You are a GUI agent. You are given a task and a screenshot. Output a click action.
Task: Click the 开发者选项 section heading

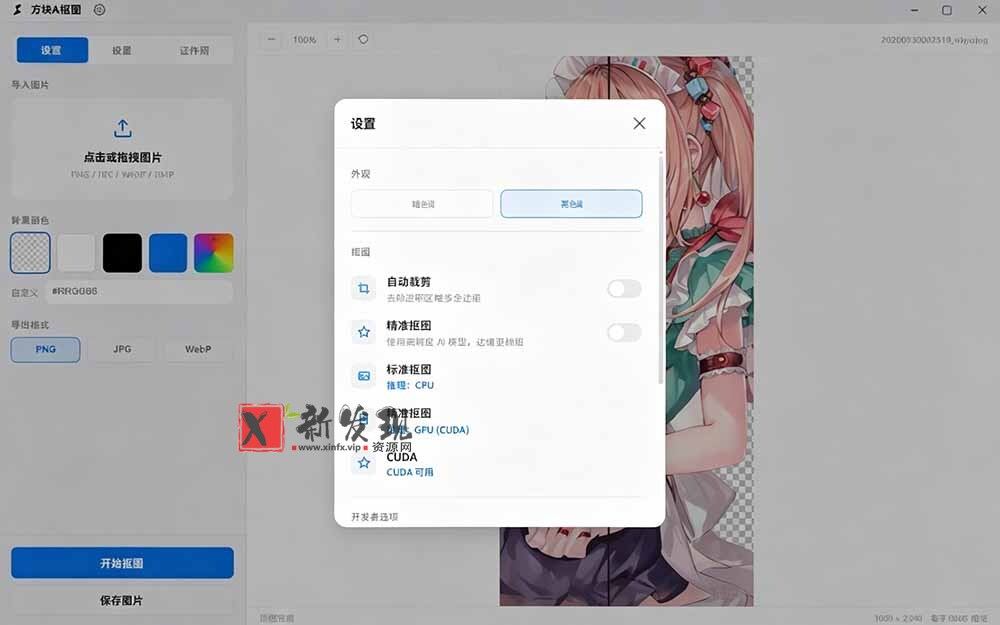coord(374,517)
